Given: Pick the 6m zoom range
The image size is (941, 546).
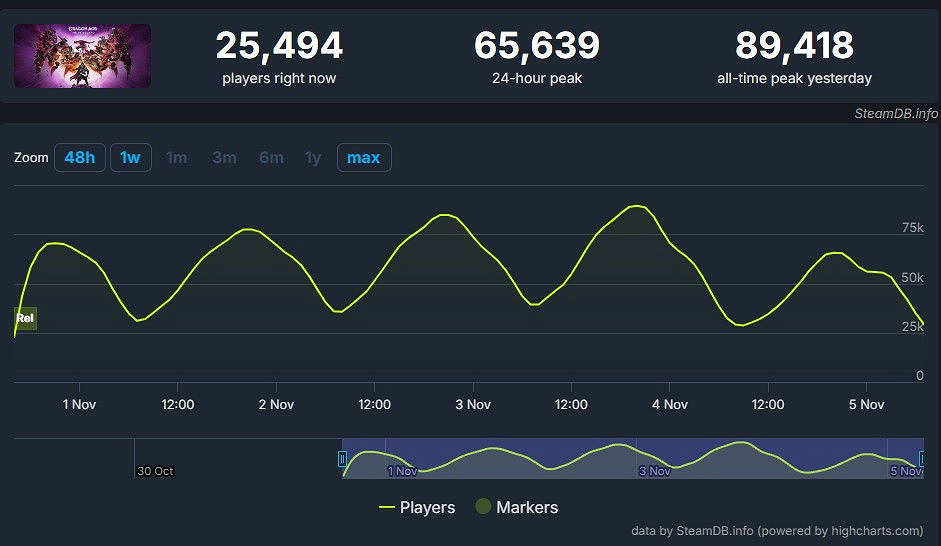Looking at the screenshot, I should coord(271,158).
